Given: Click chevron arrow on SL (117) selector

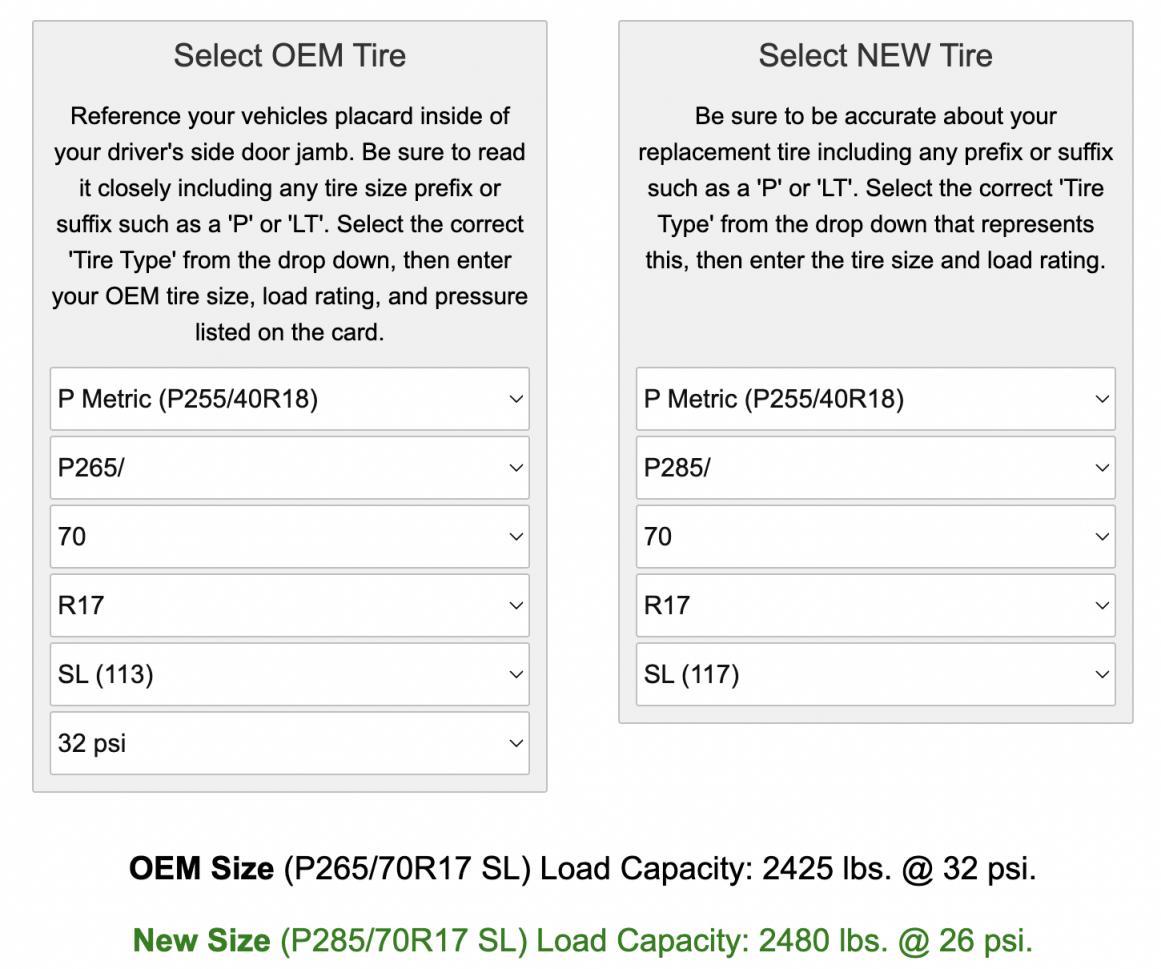Looking at the screenshot, I should pyautogui.click(x=1102, y=674).
